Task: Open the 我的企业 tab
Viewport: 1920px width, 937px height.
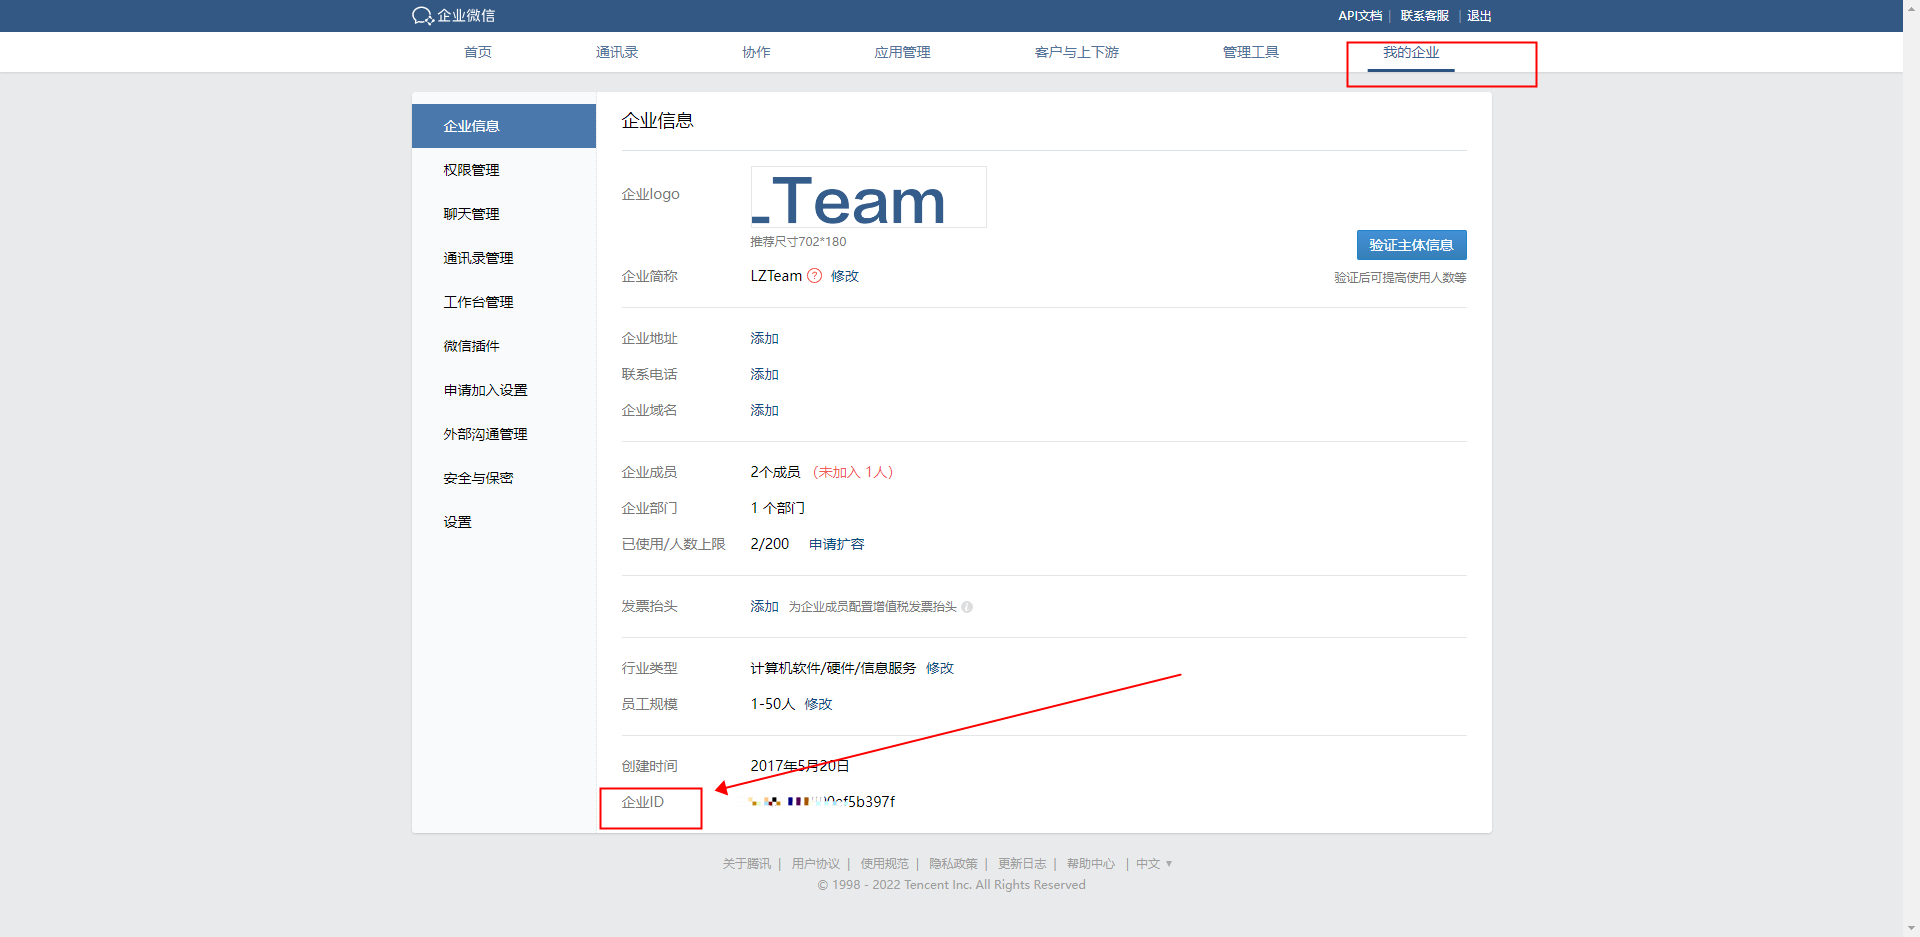Action: (x=1410, y=53)
